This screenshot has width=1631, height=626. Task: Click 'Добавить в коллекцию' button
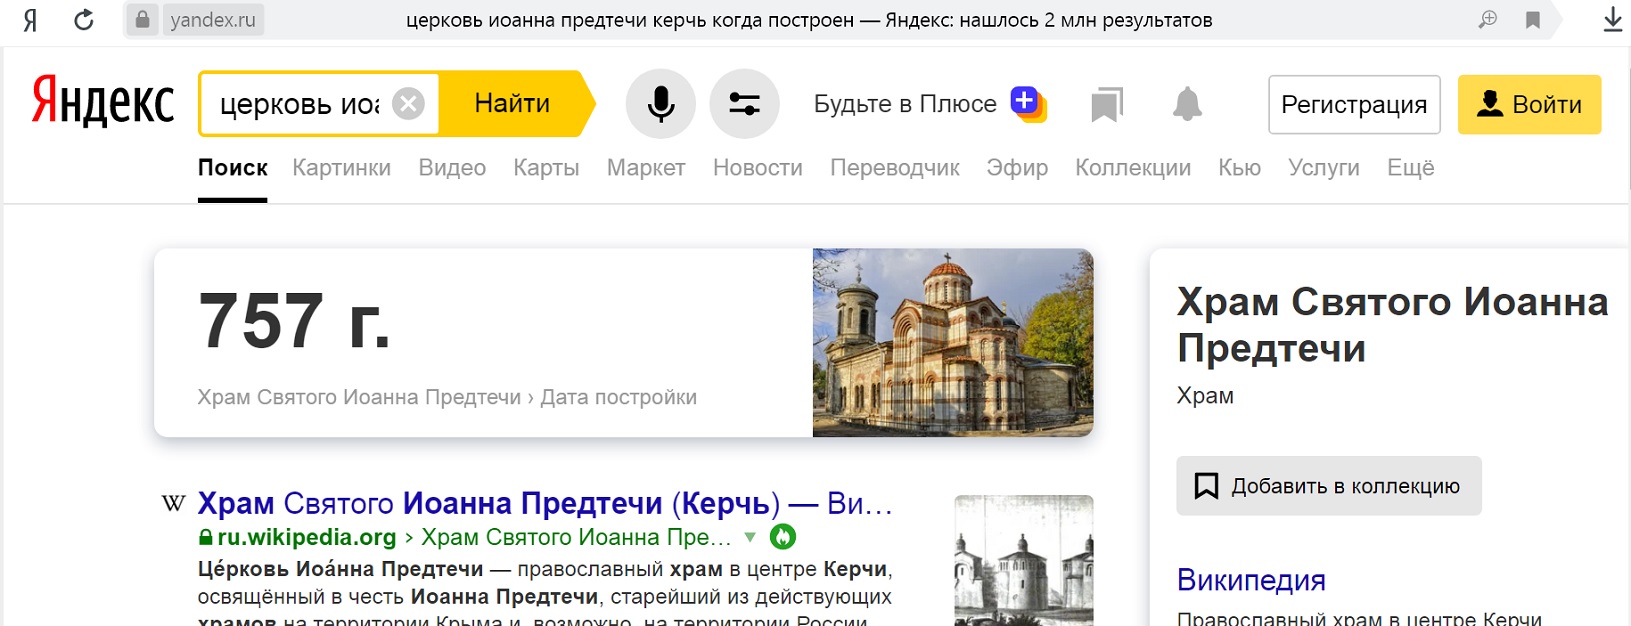pyautogui.click(x=1328, y=486)
